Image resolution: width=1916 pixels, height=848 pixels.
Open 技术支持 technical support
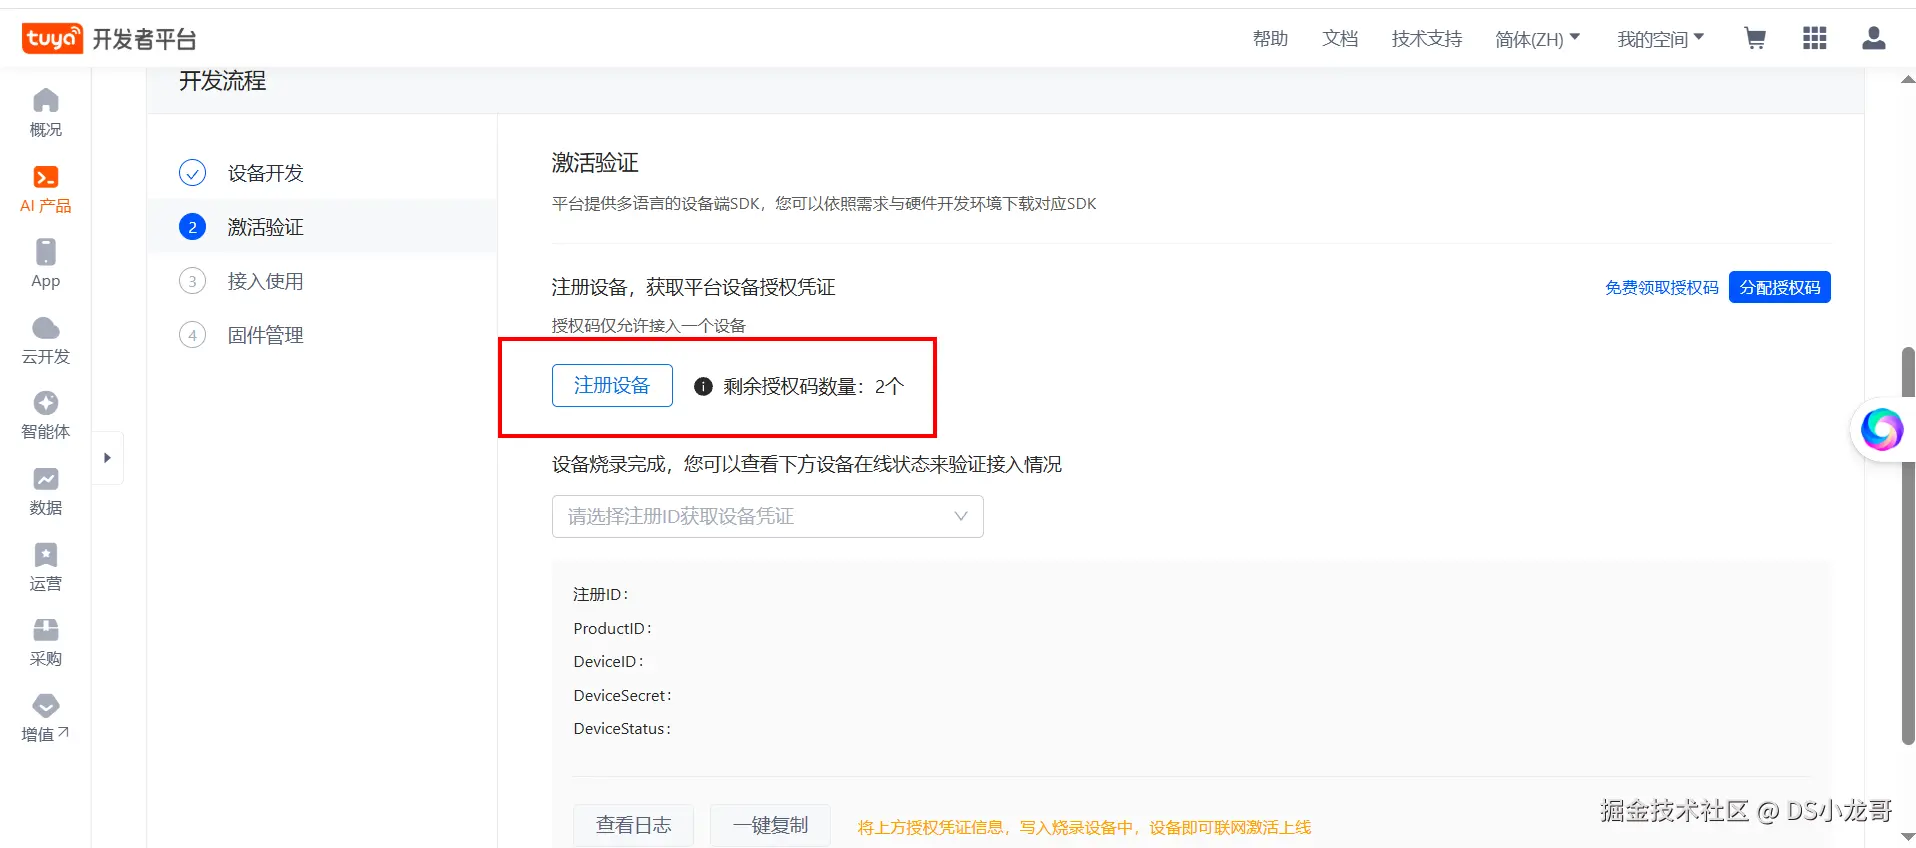1427,39
